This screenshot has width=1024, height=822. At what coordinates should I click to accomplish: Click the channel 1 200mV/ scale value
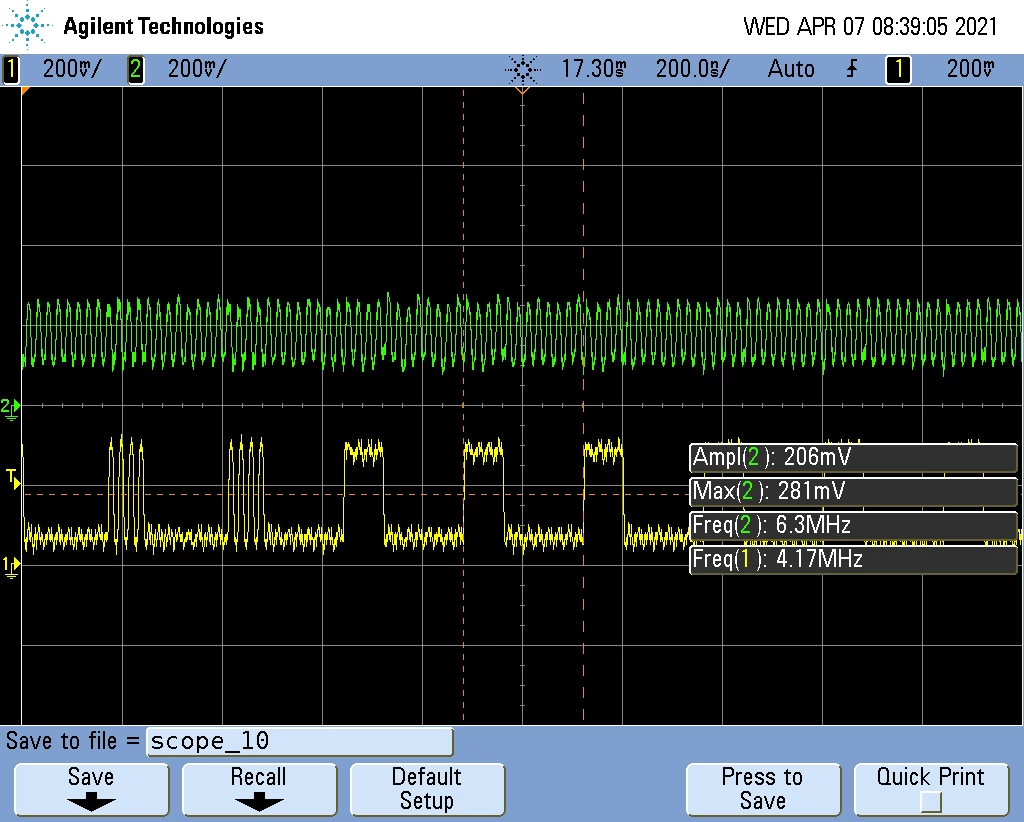(72, 69)
